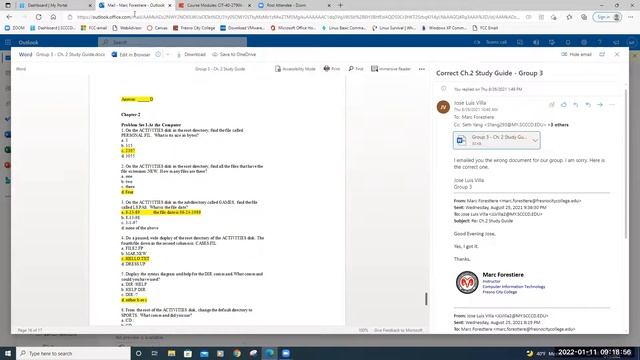Forward the email with arrow icon
This screenshot has width=640, height=360.
tap(600, 105)
